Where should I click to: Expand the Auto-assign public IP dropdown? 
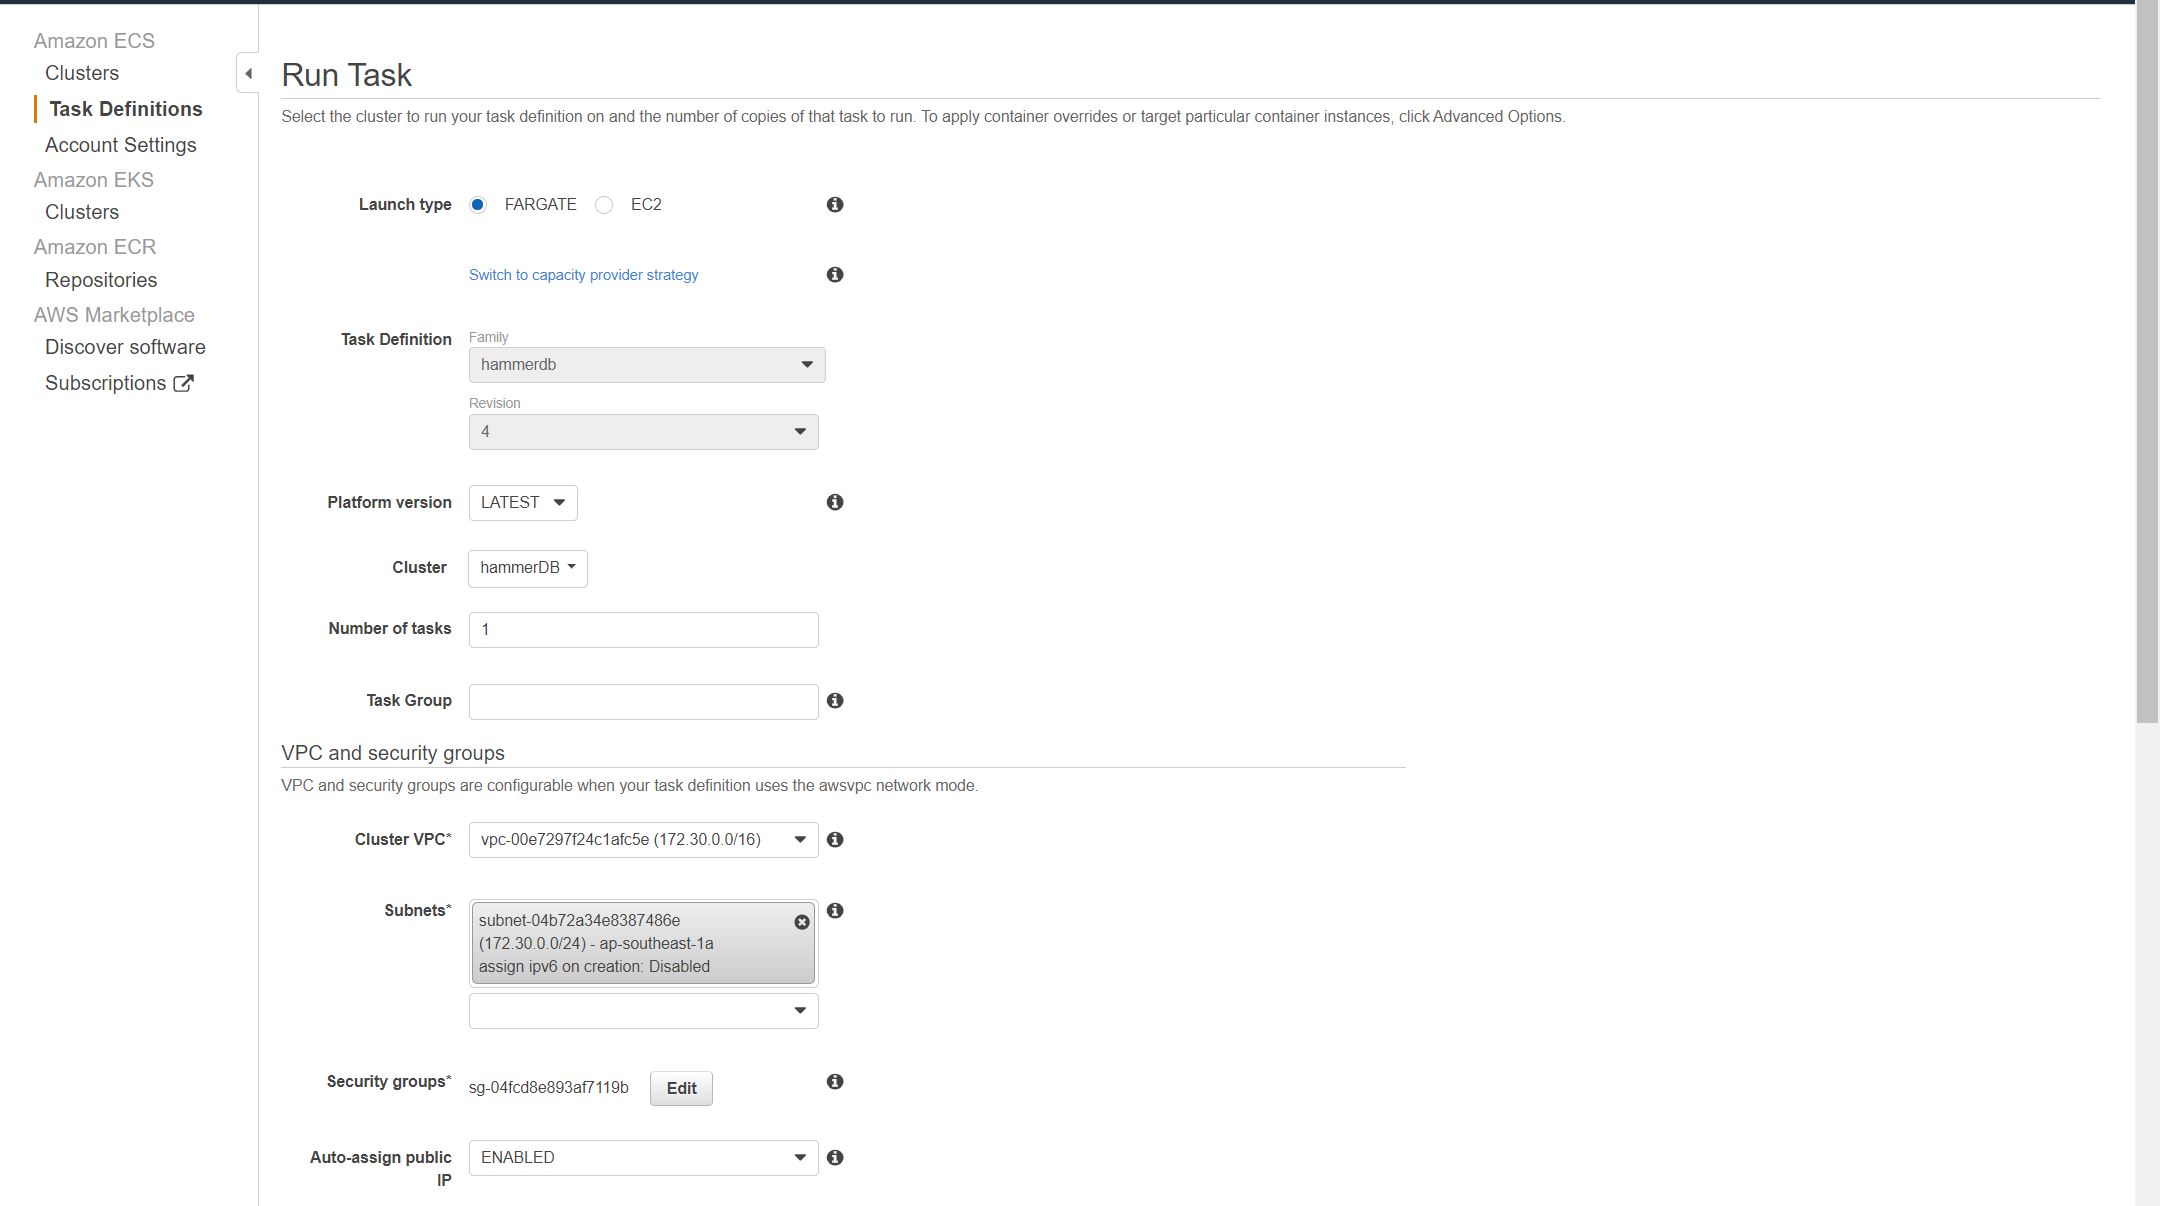643,1158
